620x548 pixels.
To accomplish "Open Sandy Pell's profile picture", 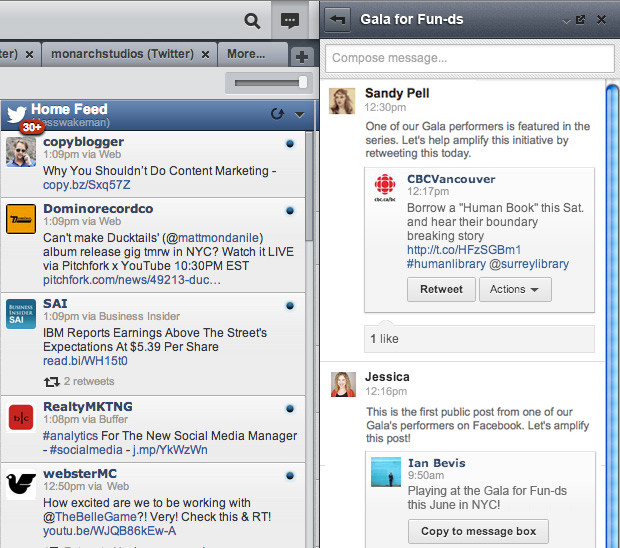I will [x=342, y=101].
